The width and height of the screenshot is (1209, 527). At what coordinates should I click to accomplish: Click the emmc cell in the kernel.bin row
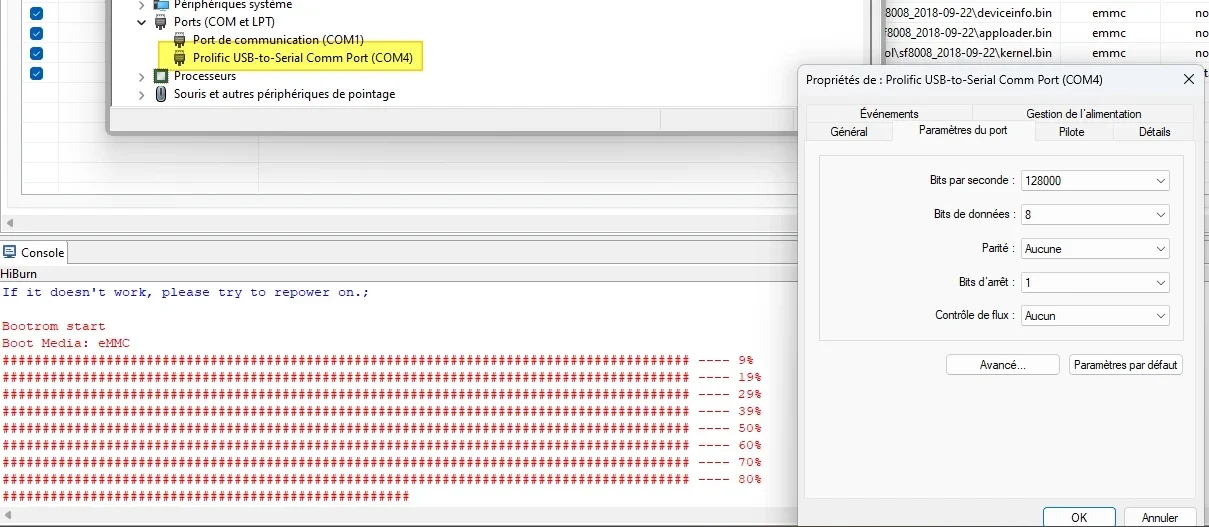click(x=1109, y=53)
